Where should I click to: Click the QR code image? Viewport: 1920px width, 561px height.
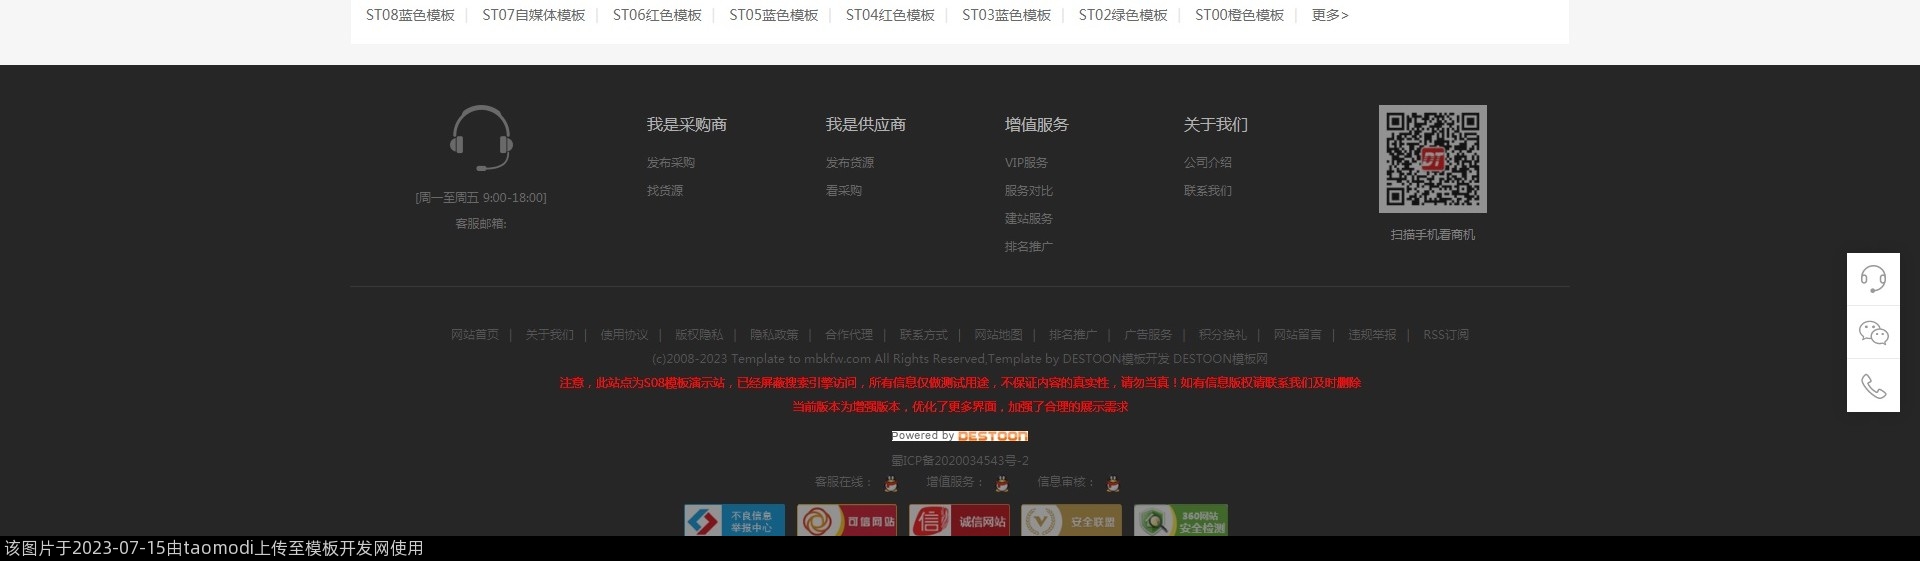(1432, 159)
